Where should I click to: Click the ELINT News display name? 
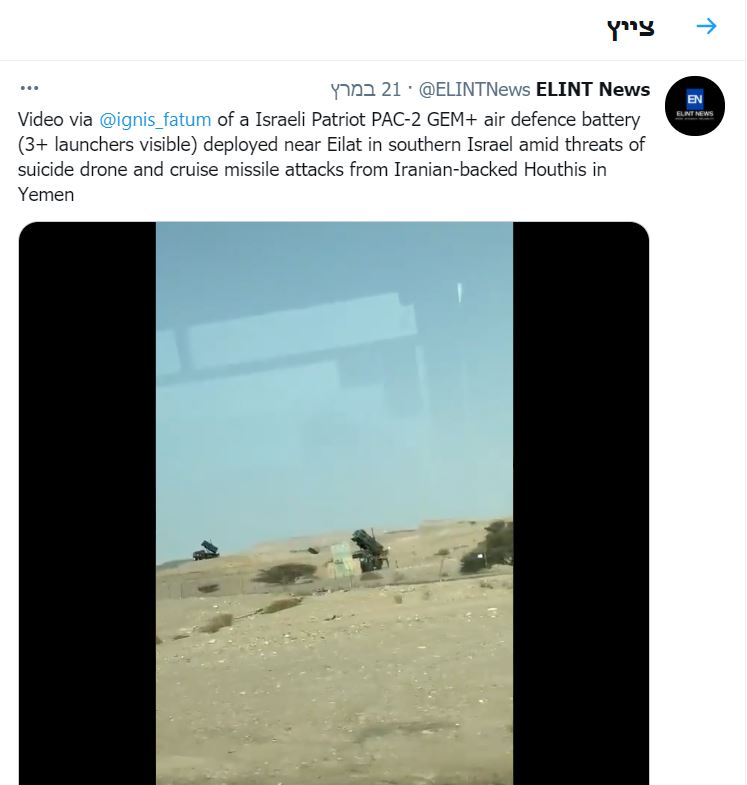(x=593, y=90)
